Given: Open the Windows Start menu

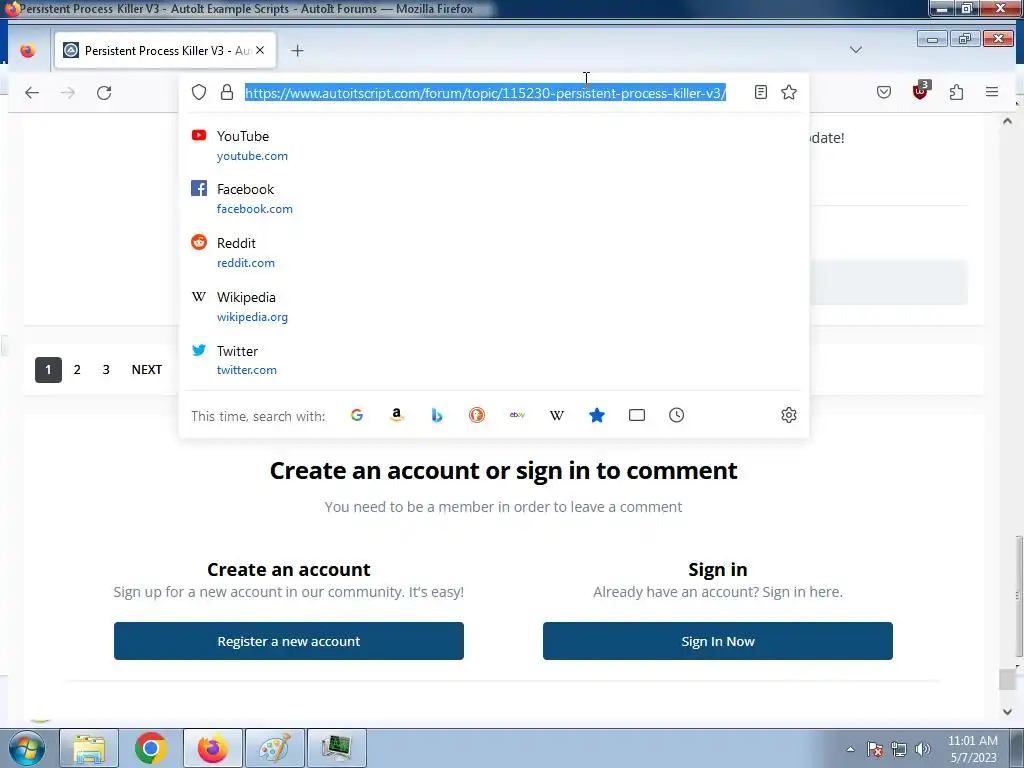Looking at the screenshot, I should click(x=26, y=748).
